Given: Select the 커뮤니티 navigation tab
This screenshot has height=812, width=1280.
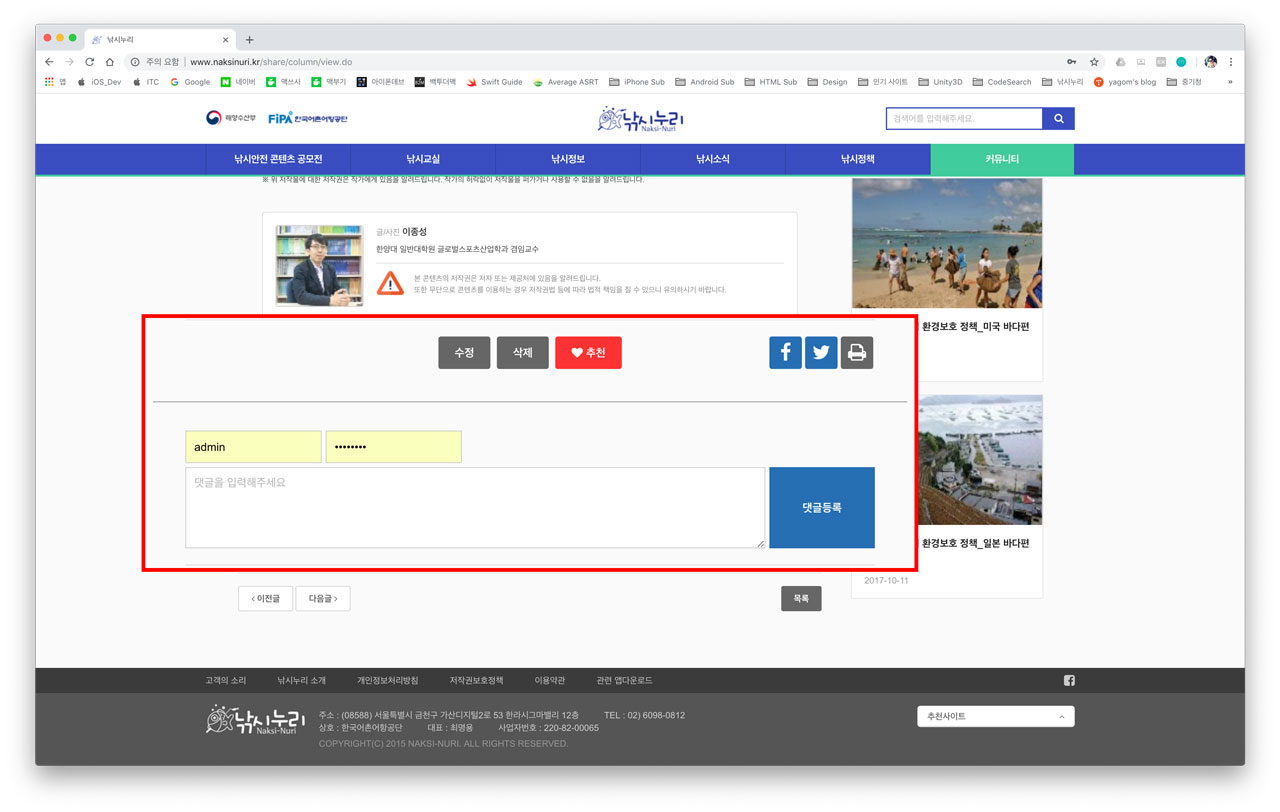Looking at the screenshot, I should click(x=1001, y=159).
